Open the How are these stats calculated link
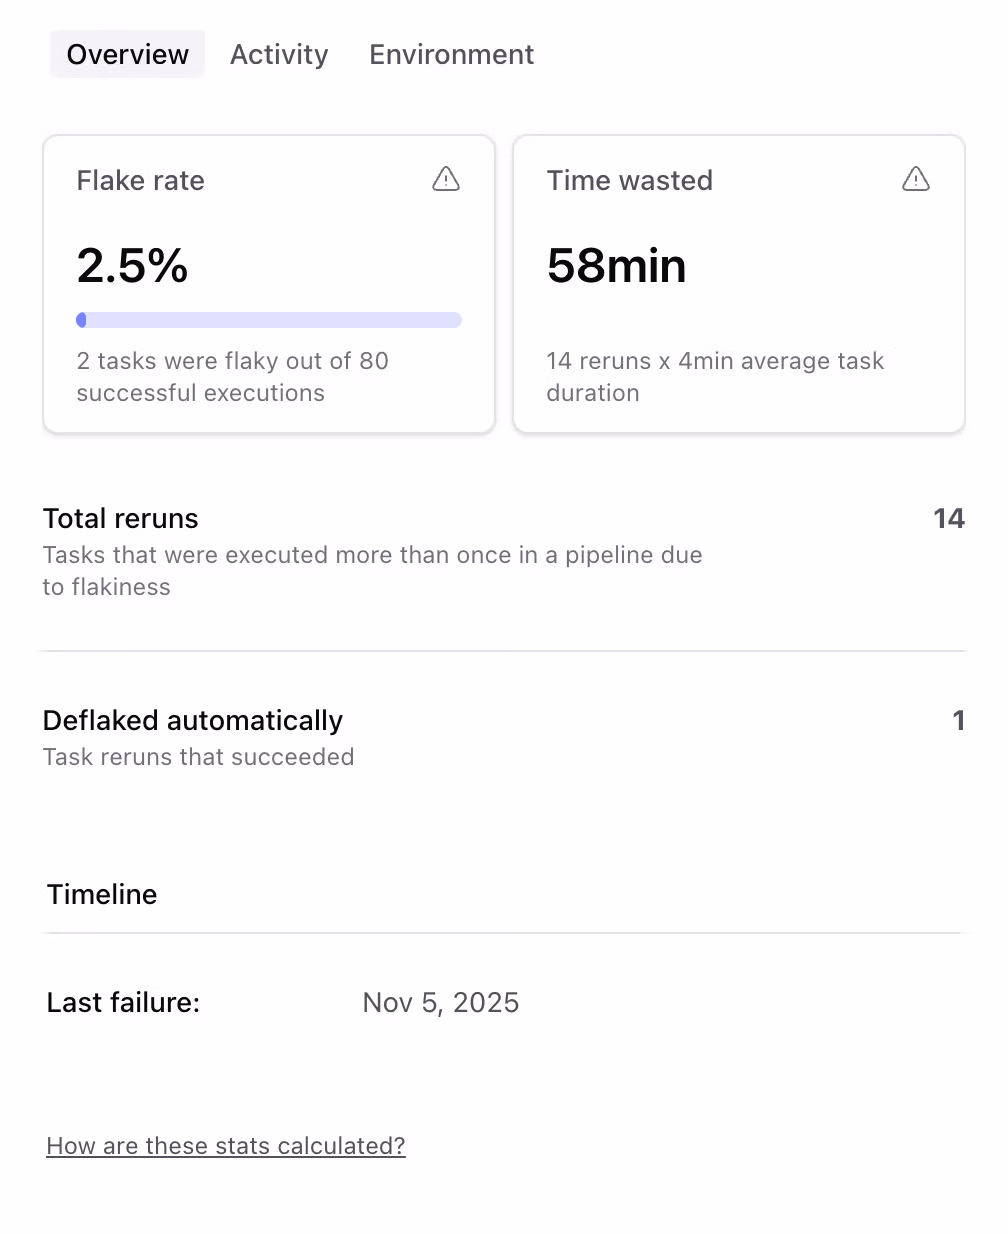Viewport: 1008px width, 1234px height. point(225,1146)
